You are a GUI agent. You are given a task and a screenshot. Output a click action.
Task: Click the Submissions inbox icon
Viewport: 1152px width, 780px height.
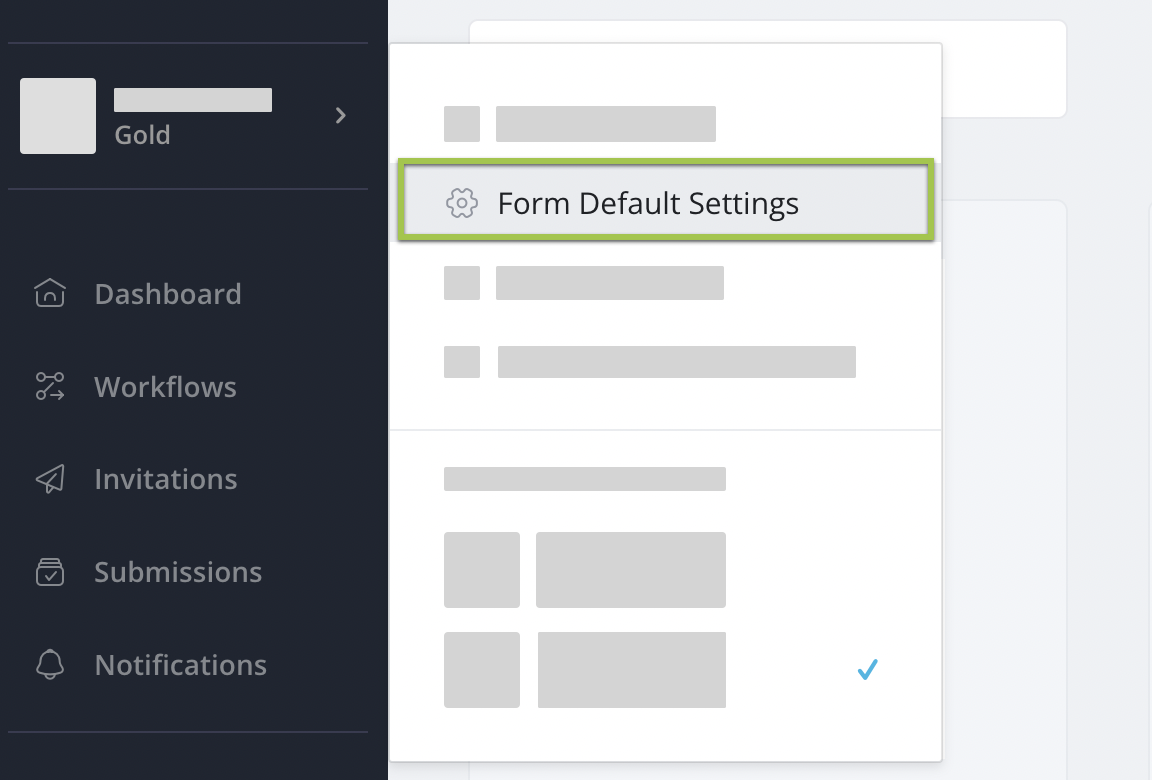(x=50, y=572)
